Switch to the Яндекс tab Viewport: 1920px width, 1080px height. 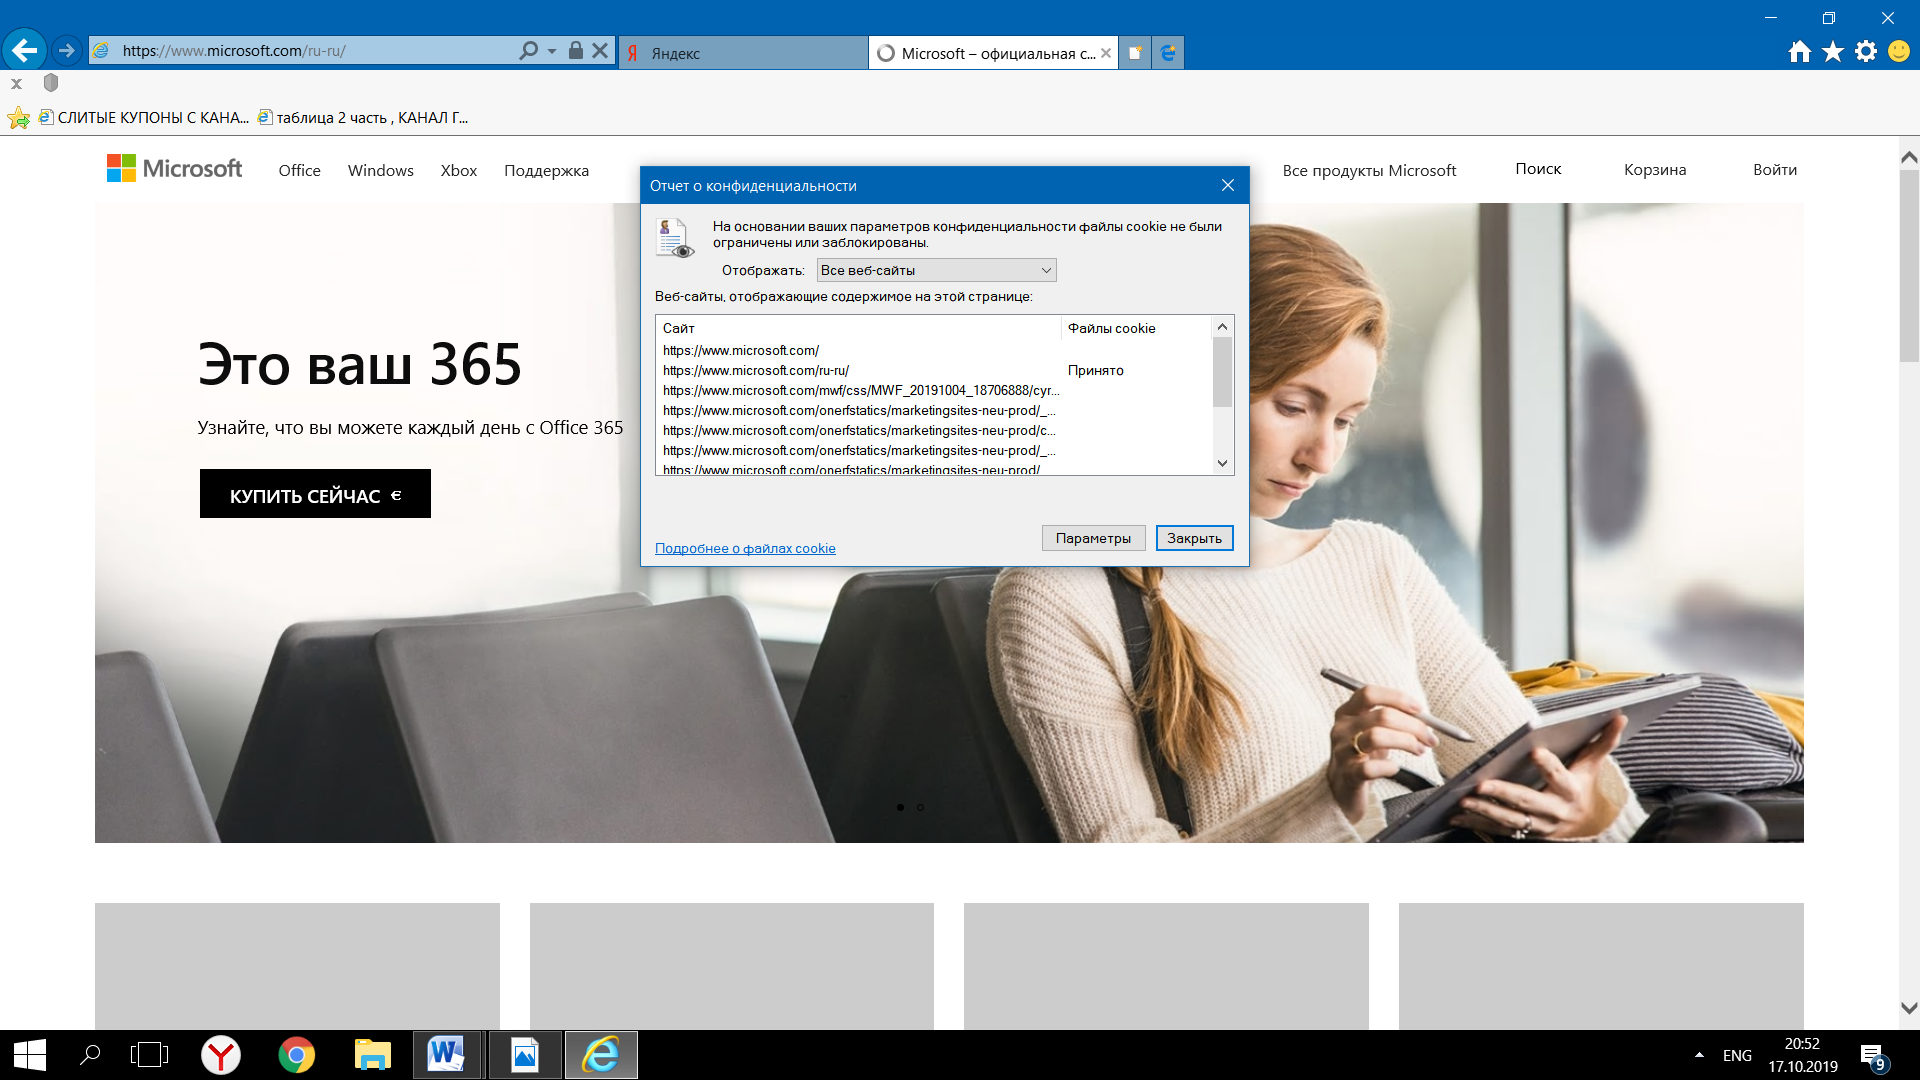743,53
